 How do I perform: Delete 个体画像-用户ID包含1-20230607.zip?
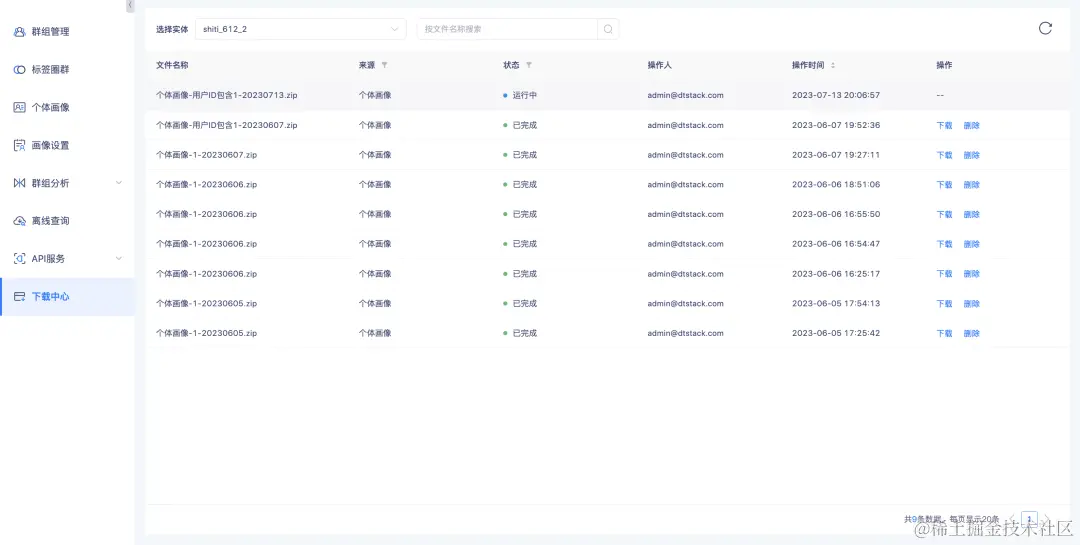tap(971, 125)
